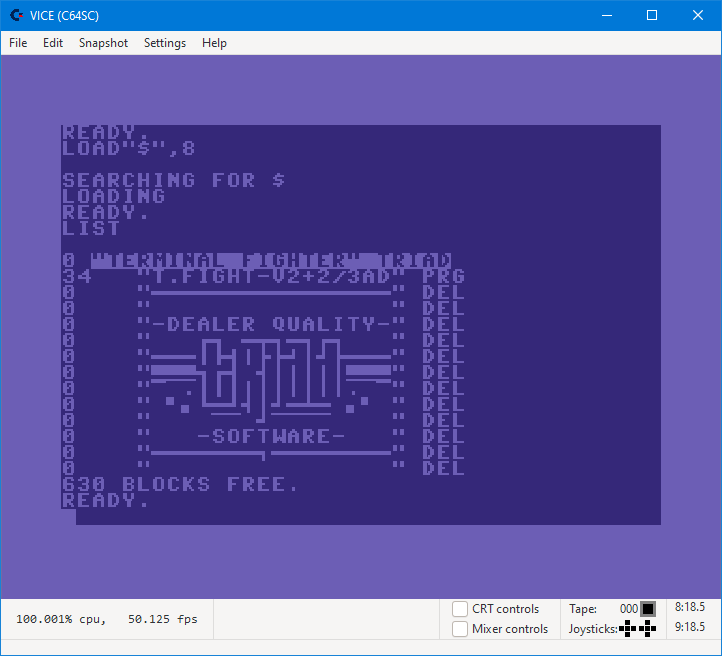This screenshot has height=656, width=722.
Task: Click the drive 9 track readout 9:18.5
Action: point(690,627)
